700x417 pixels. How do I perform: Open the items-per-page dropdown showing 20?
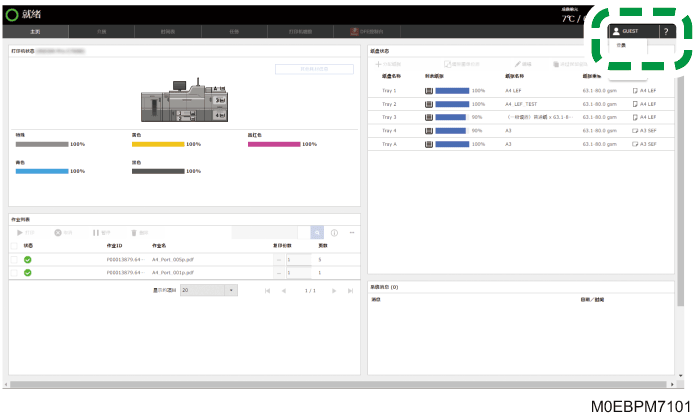[209, 290]
